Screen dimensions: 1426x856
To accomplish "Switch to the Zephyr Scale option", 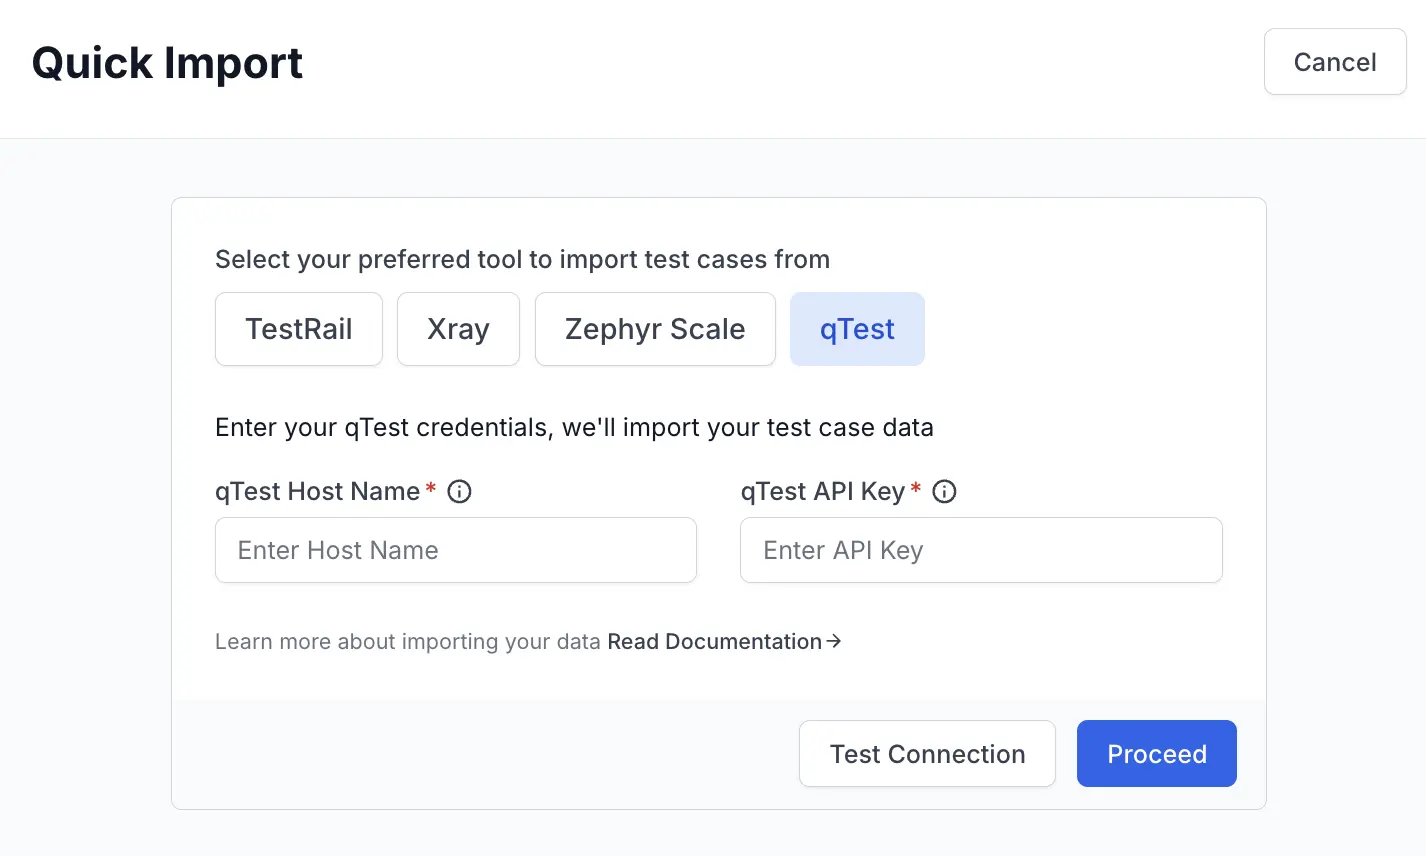I will 655,329.
